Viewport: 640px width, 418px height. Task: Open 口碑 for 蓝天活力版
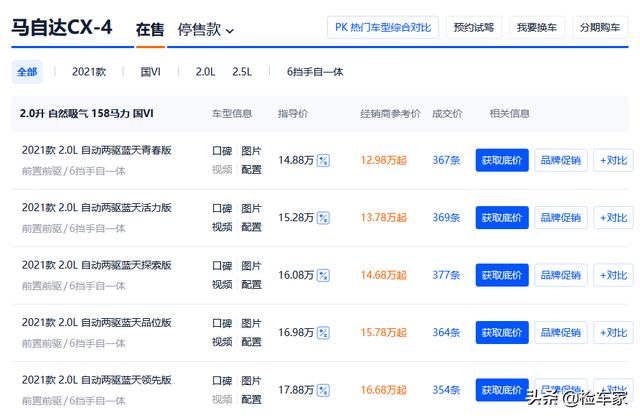click(x=222, y=209)
